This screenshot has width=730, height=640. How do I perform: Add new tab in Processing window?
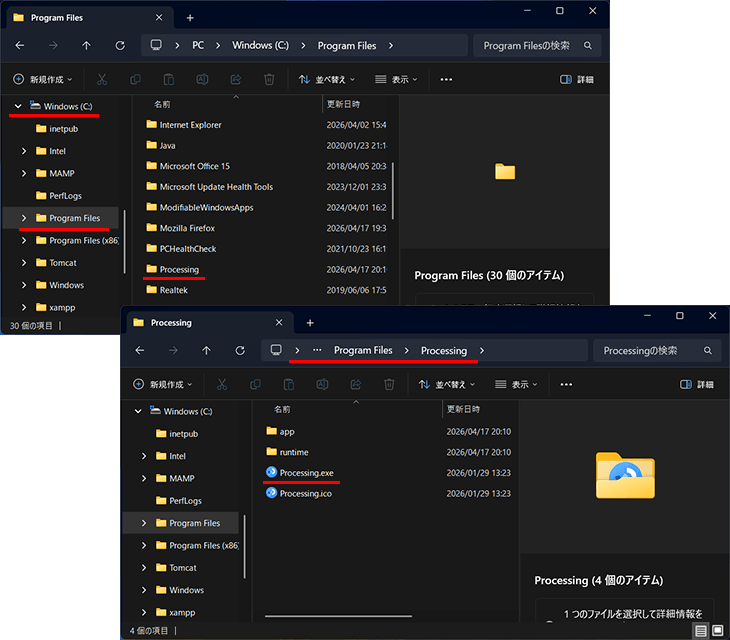[310, 323]
